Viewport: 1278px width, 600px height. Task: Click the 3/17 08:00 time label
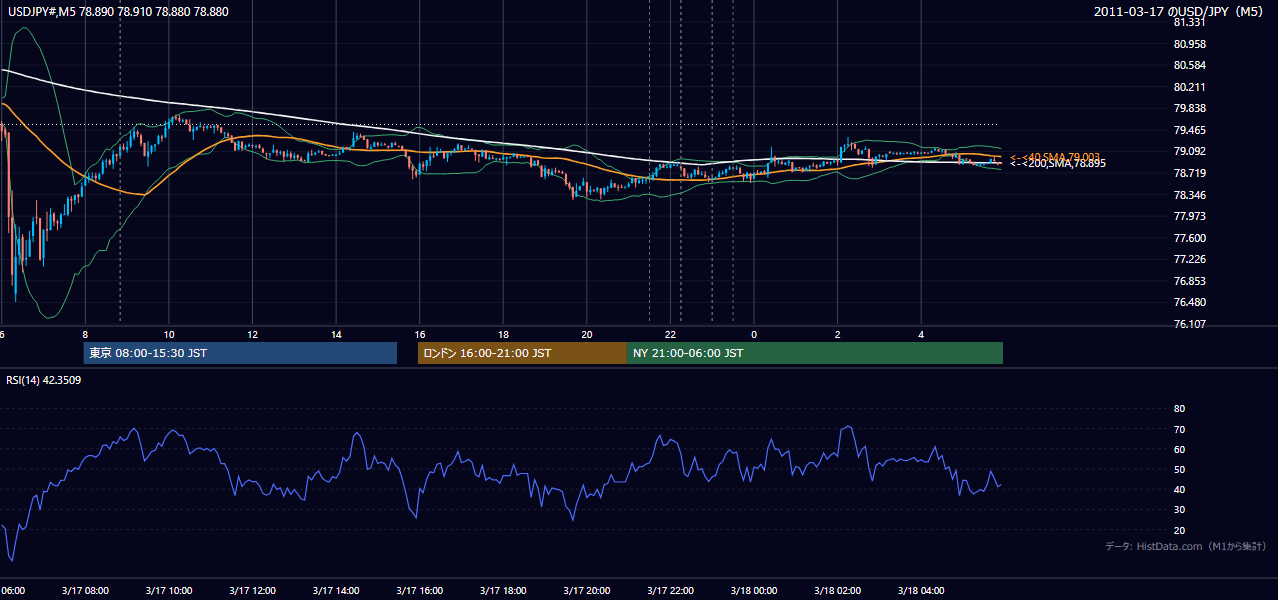click(85, 591)
